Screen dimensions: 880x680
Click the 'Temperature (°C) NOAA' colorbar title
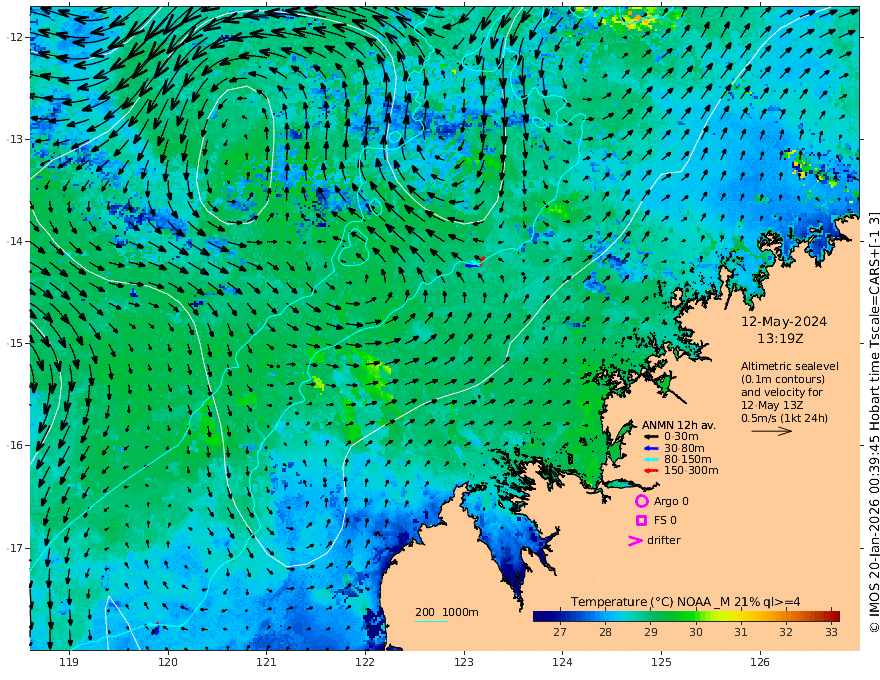(686, 602)
